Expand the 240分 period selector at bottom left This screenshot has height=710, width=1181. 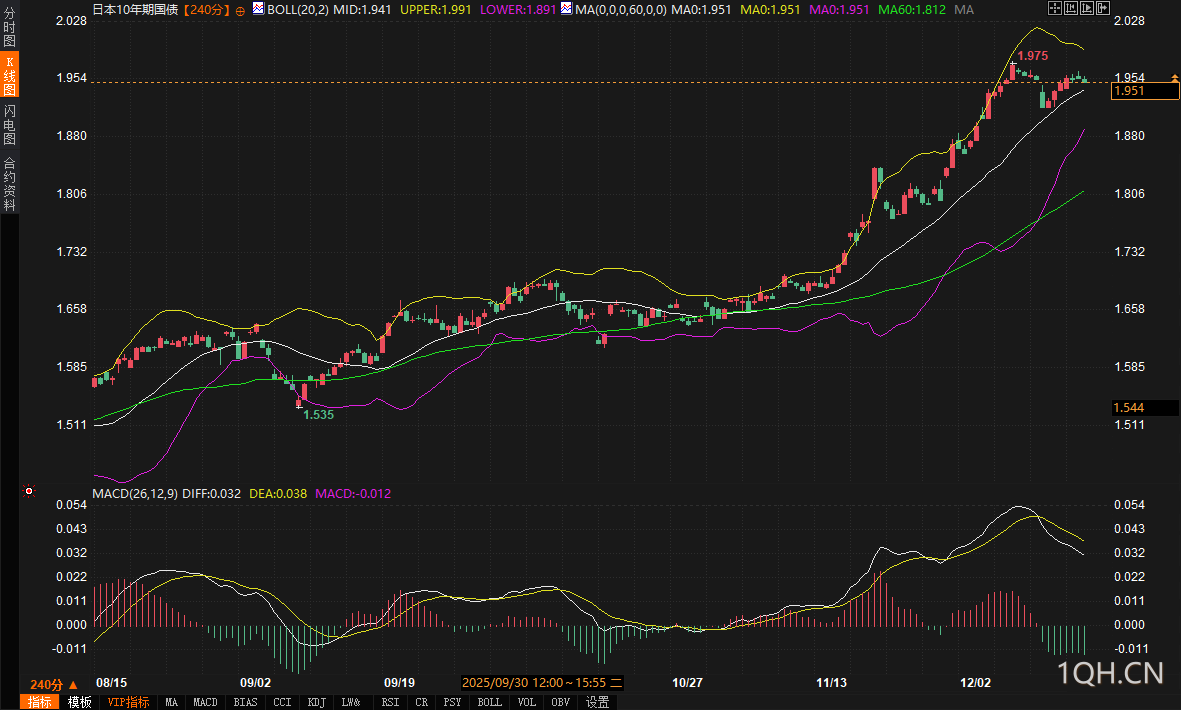[x=54, y=685]
